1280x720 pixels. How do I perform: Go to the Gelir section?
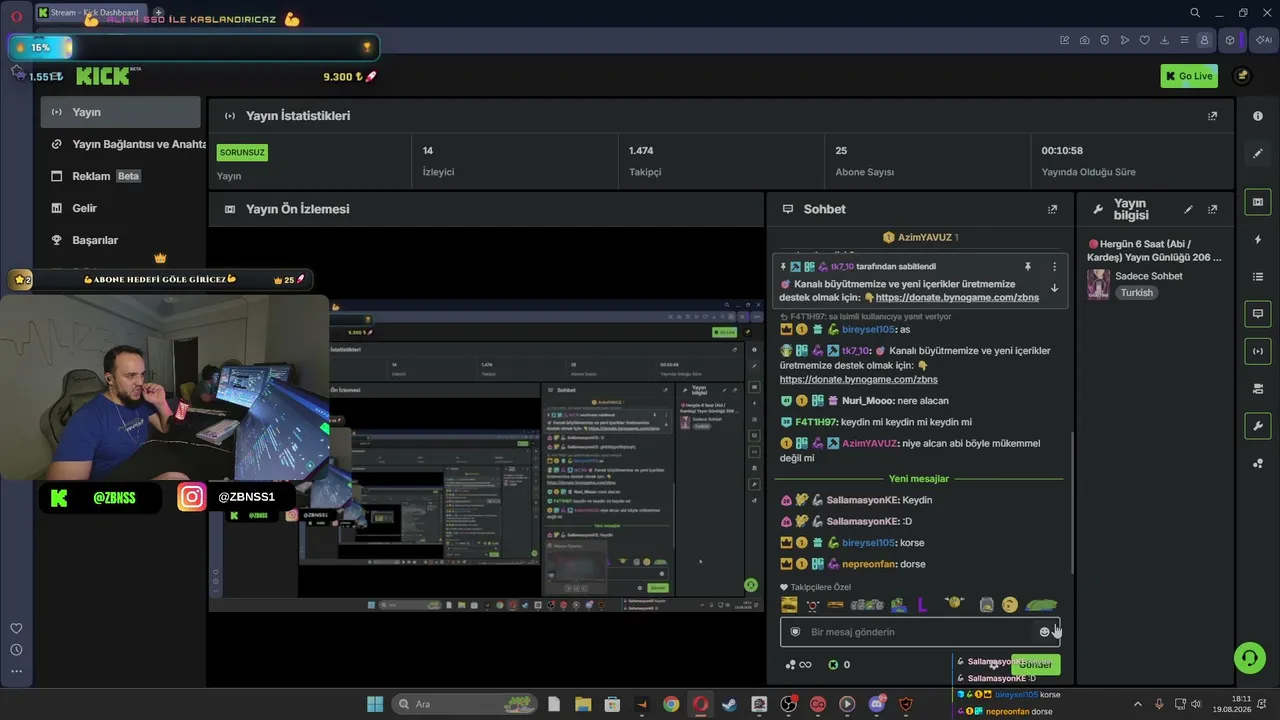120,208
